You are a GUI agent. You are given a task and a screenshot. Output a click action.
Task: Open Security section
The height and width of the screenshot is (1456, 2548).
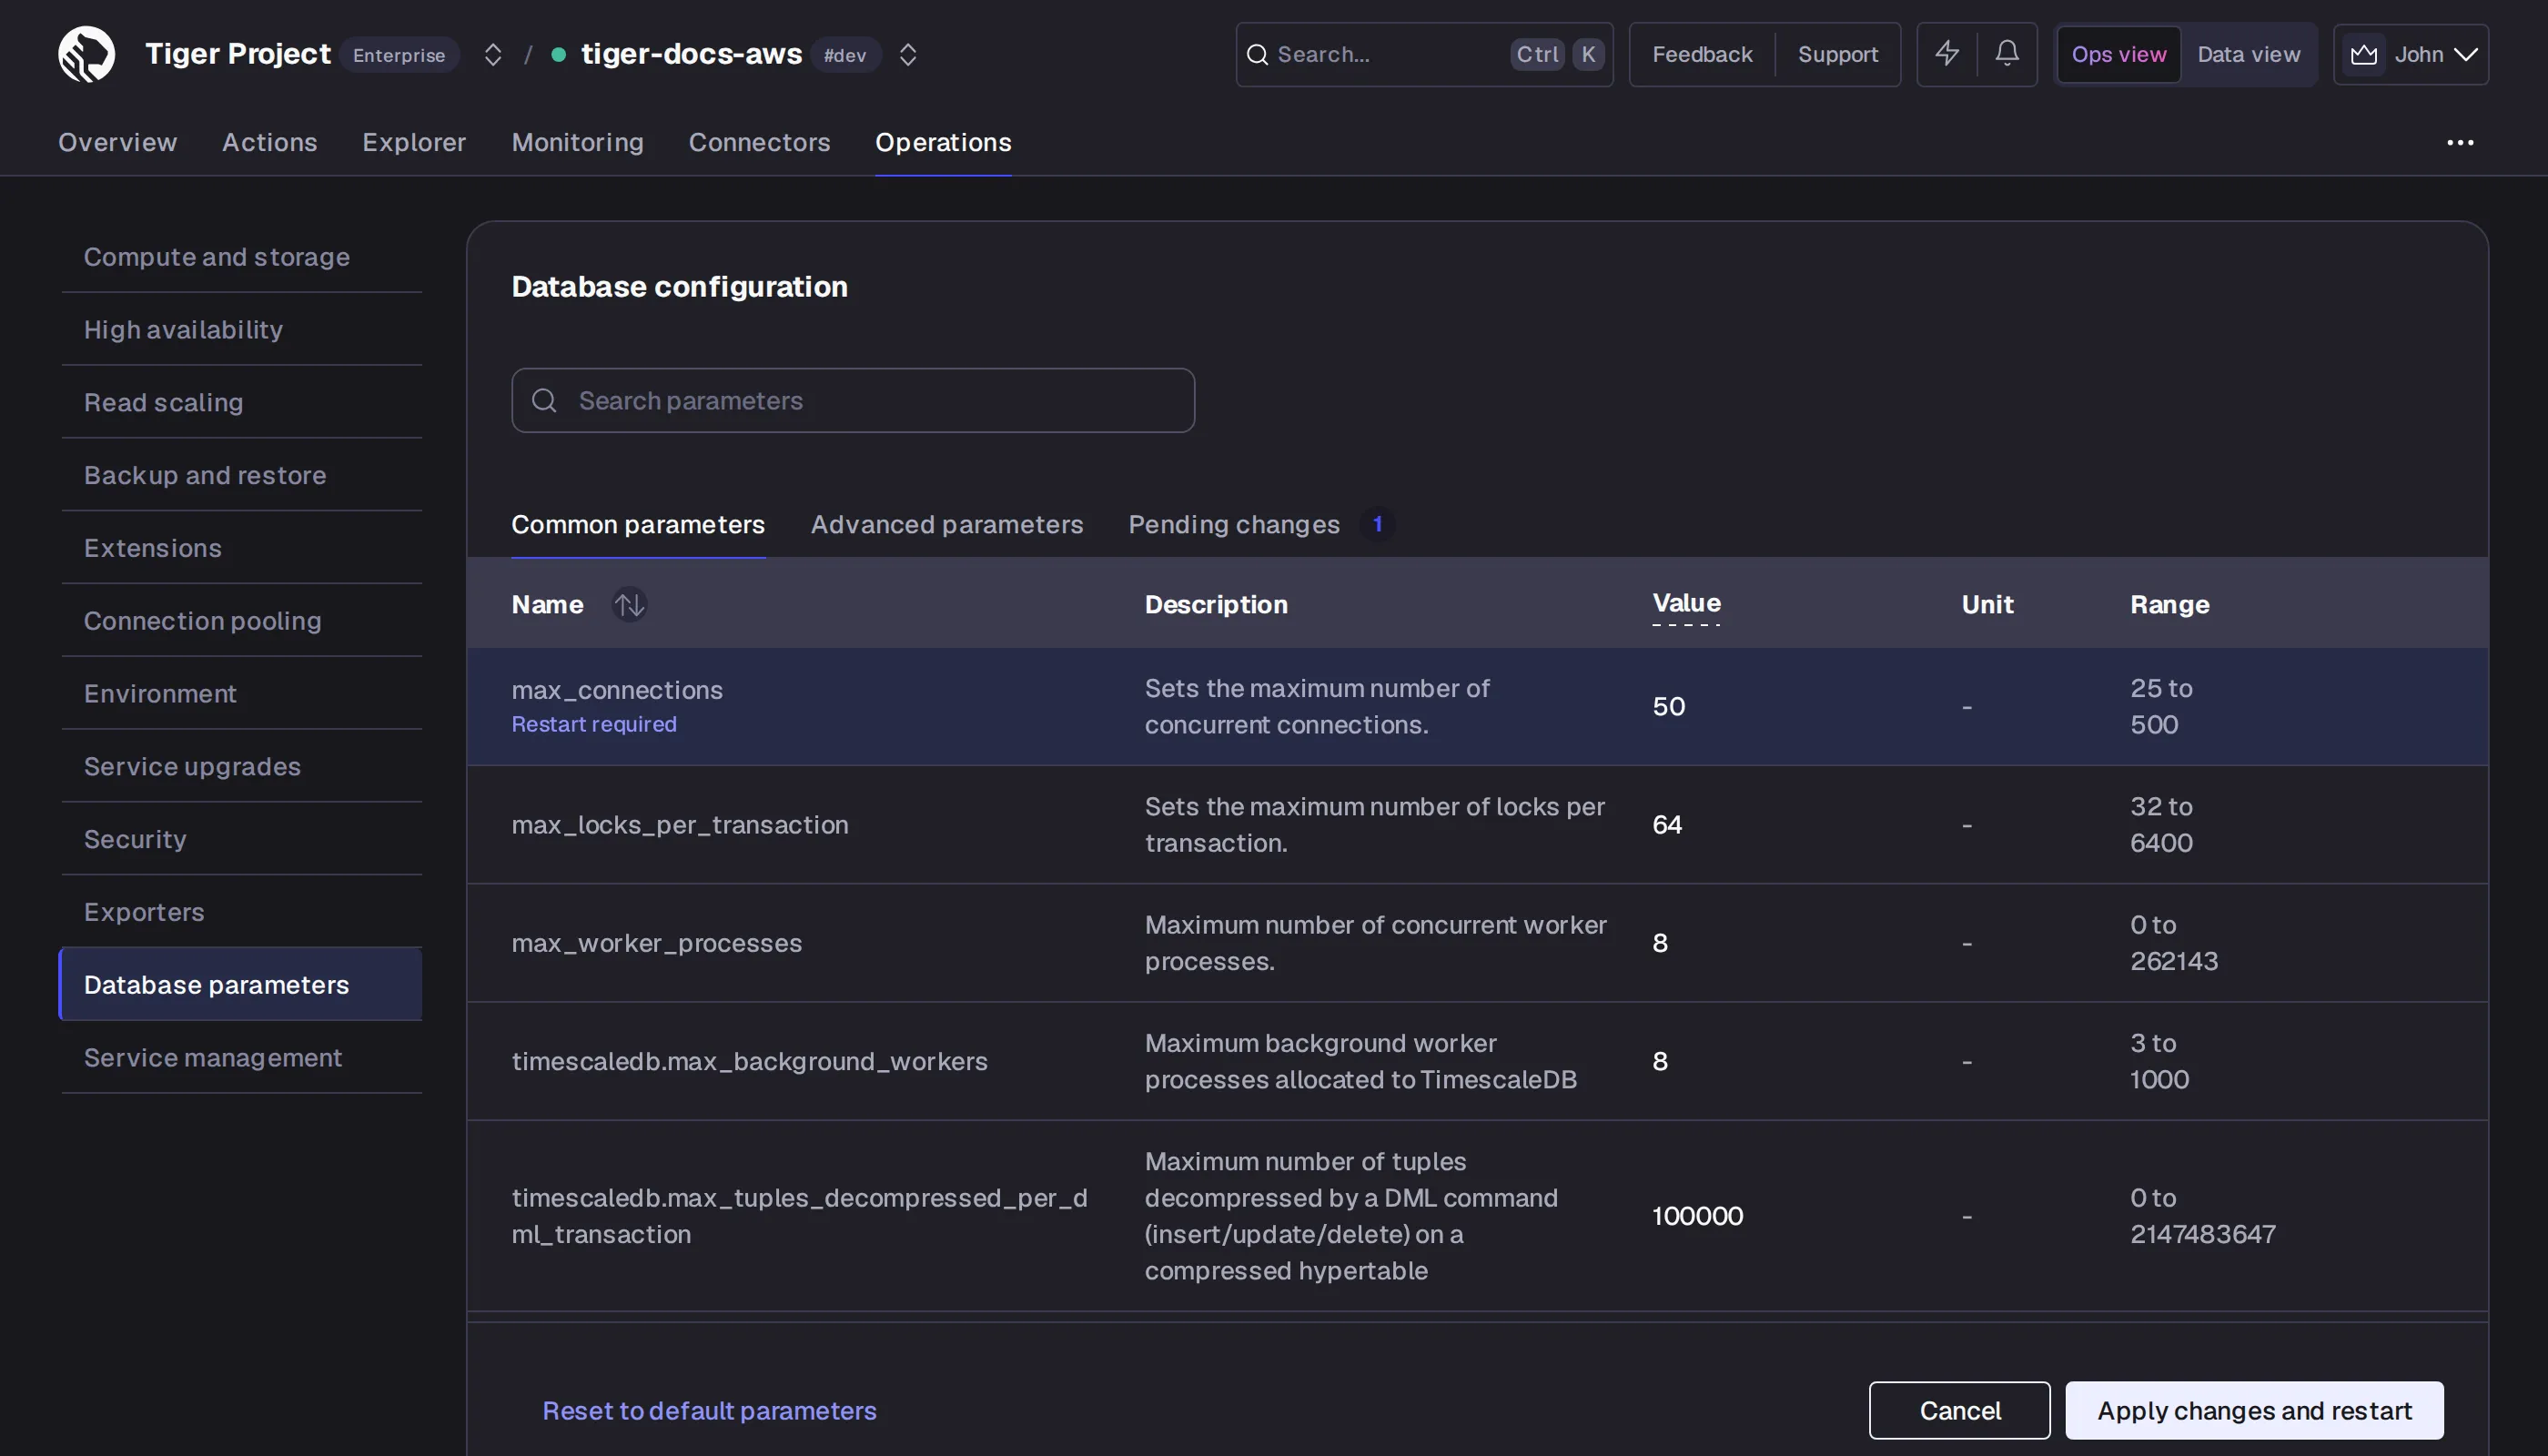point(241,839)
